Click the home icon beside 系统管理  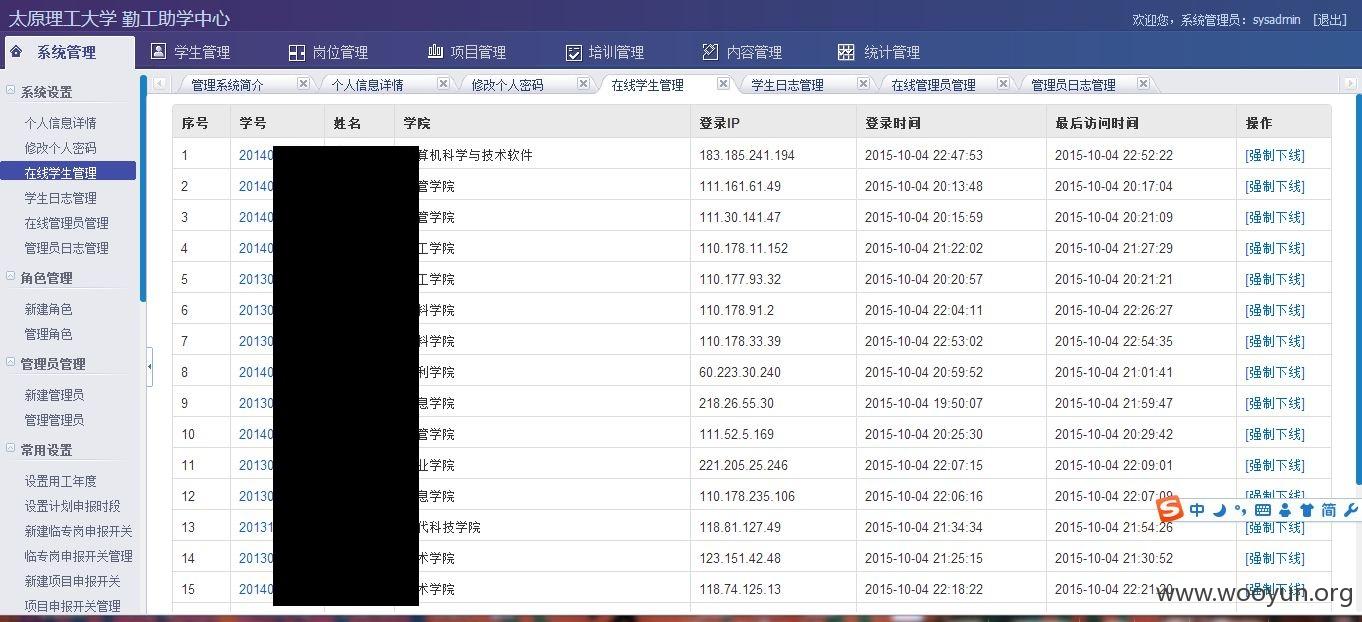point(16,51)
